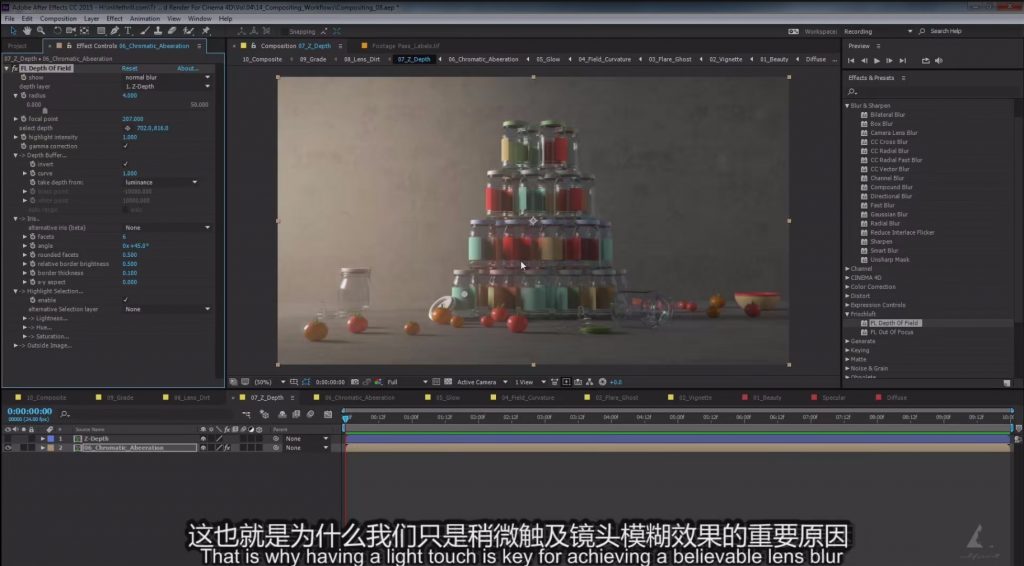Viewport: 1024px width, 566px height.
Task: Select the Unified Camera tool
Action: (71, 31)
